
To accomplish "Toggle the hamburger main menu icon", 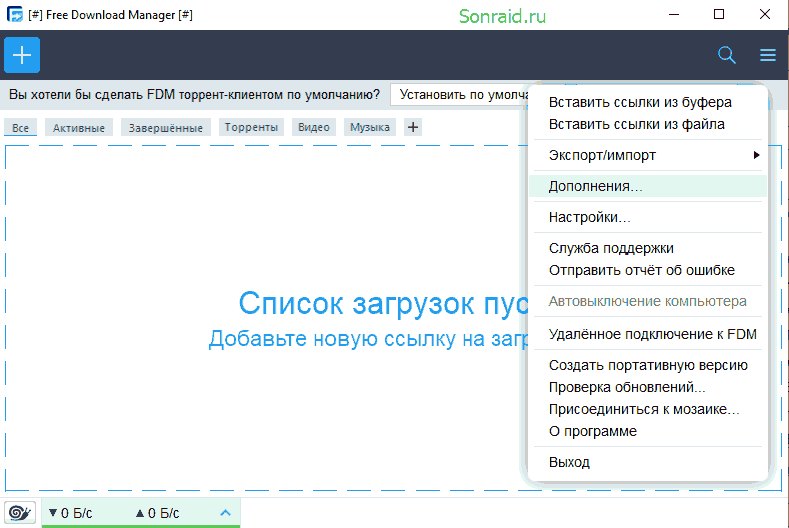I will [767, 55].
